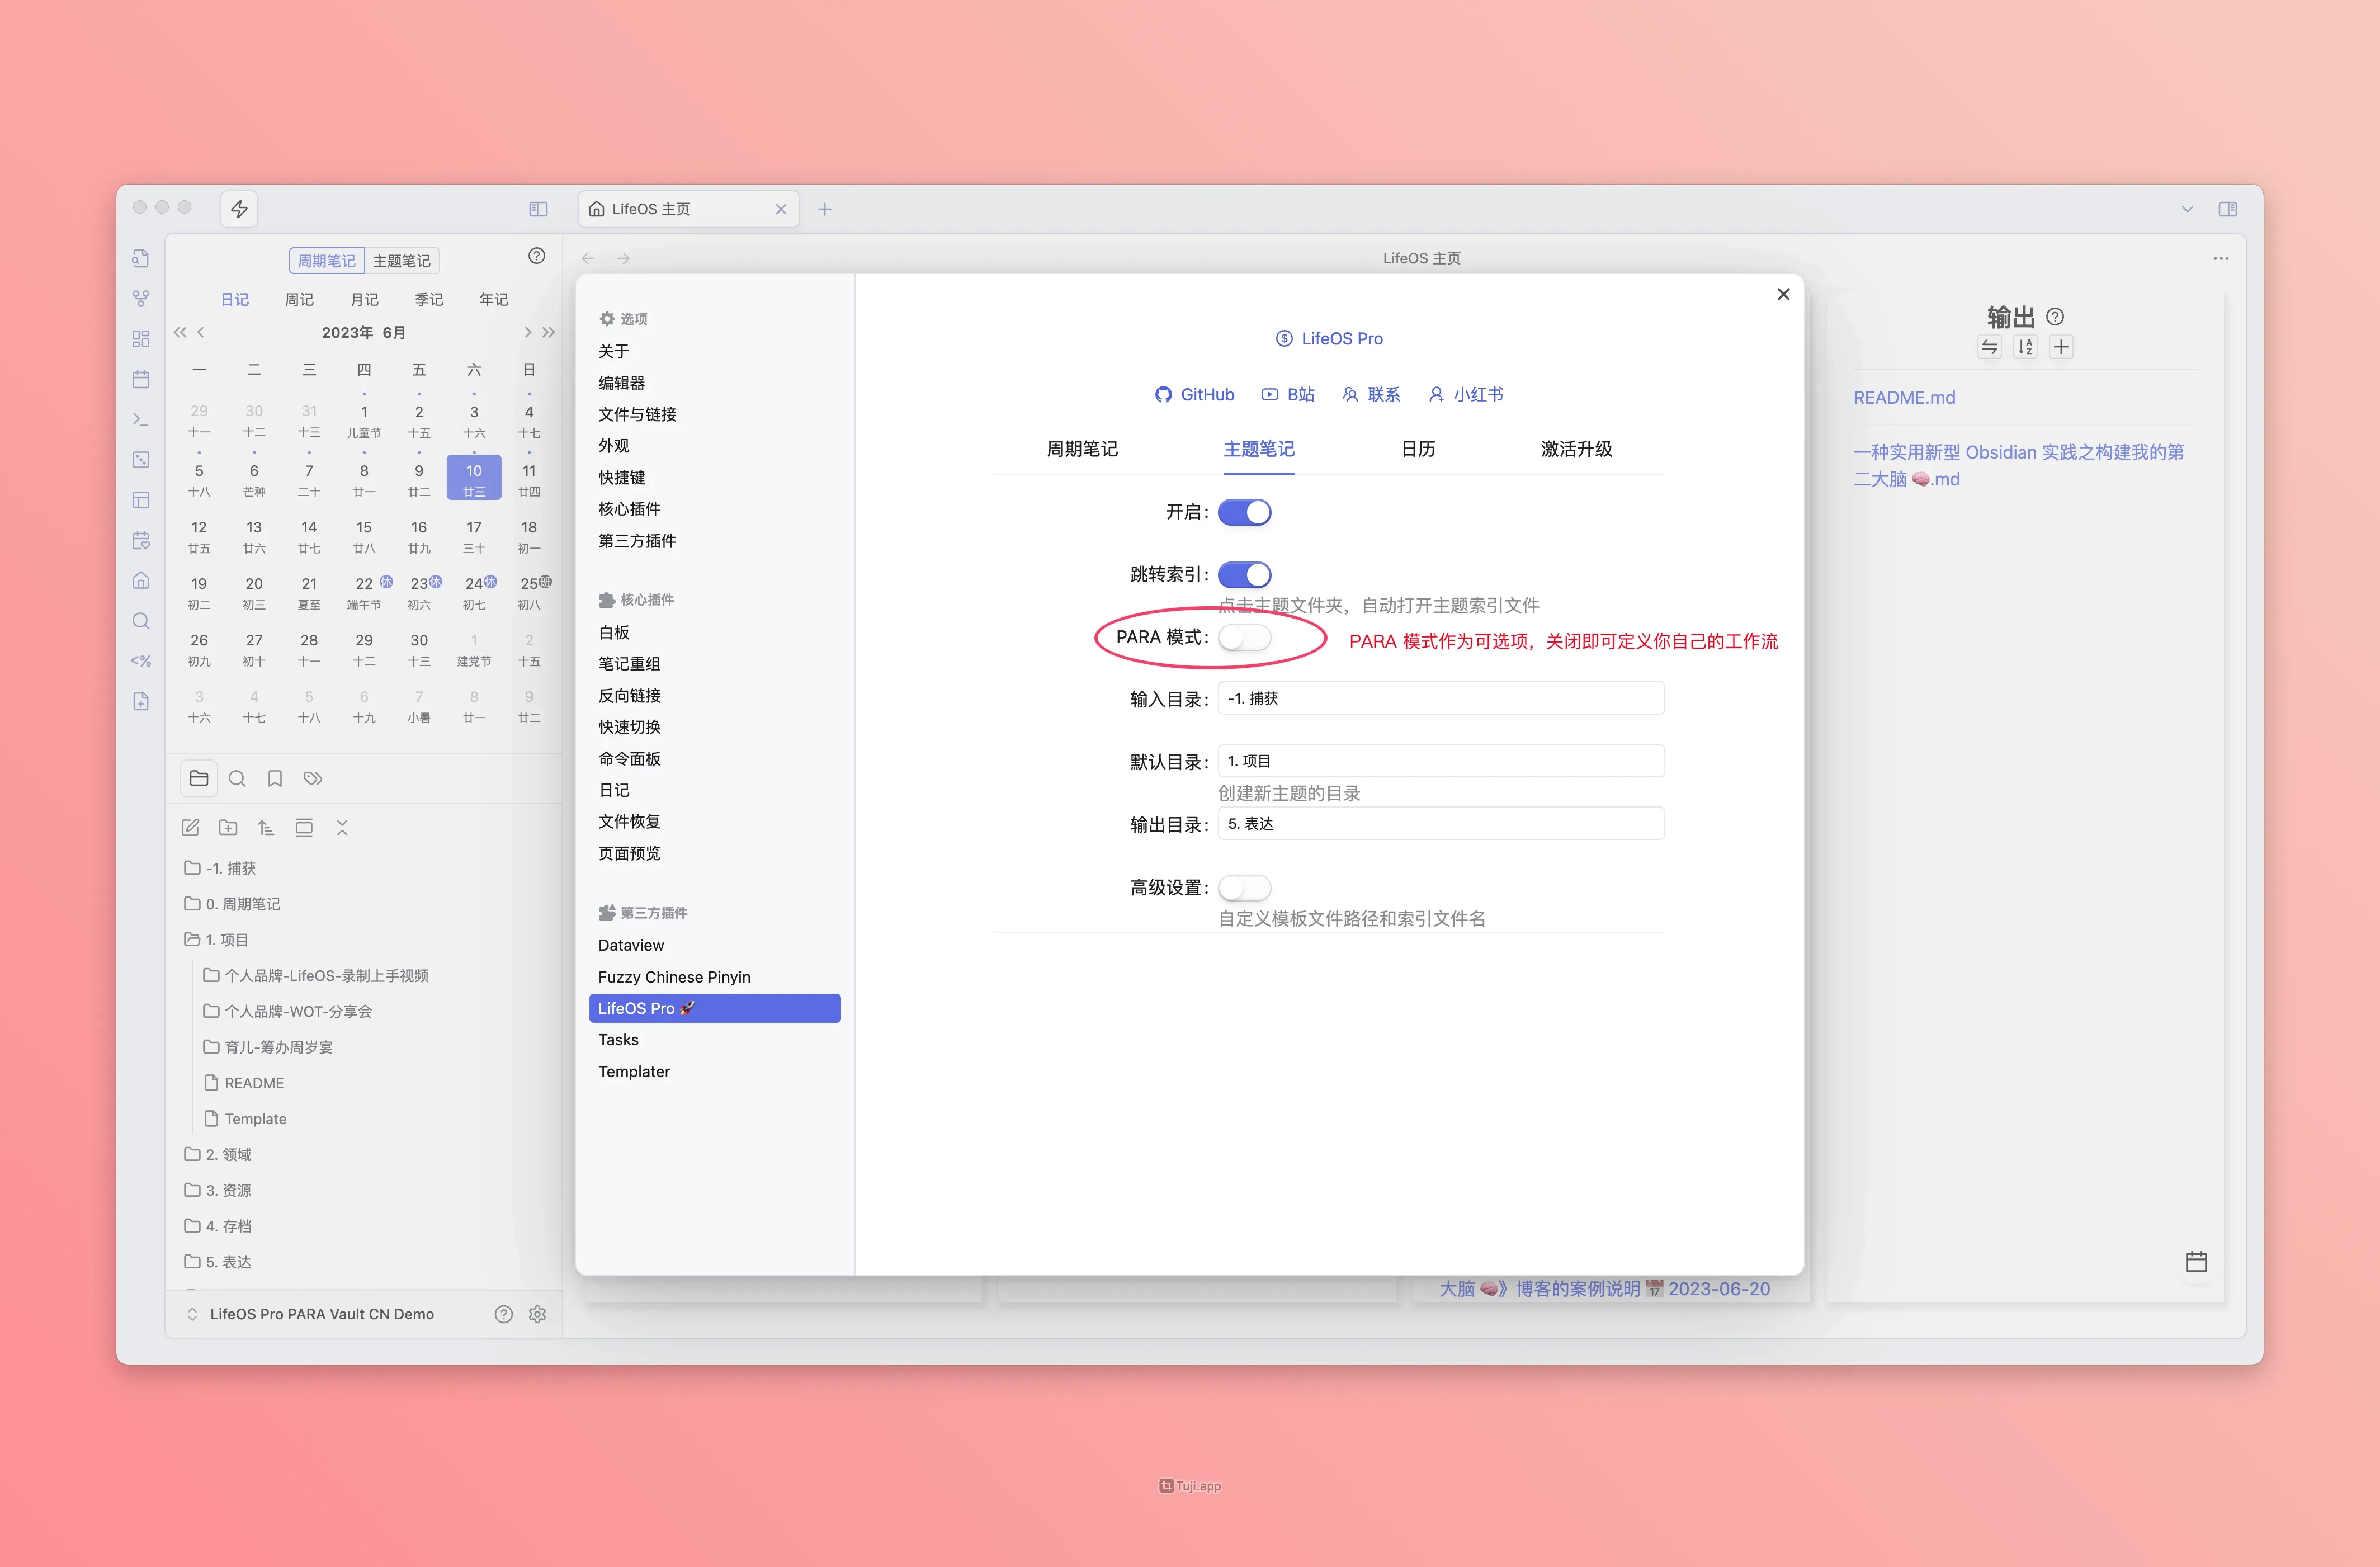Select Templater in plugin settings list
The image size is (2380, 1567).
634,1071
